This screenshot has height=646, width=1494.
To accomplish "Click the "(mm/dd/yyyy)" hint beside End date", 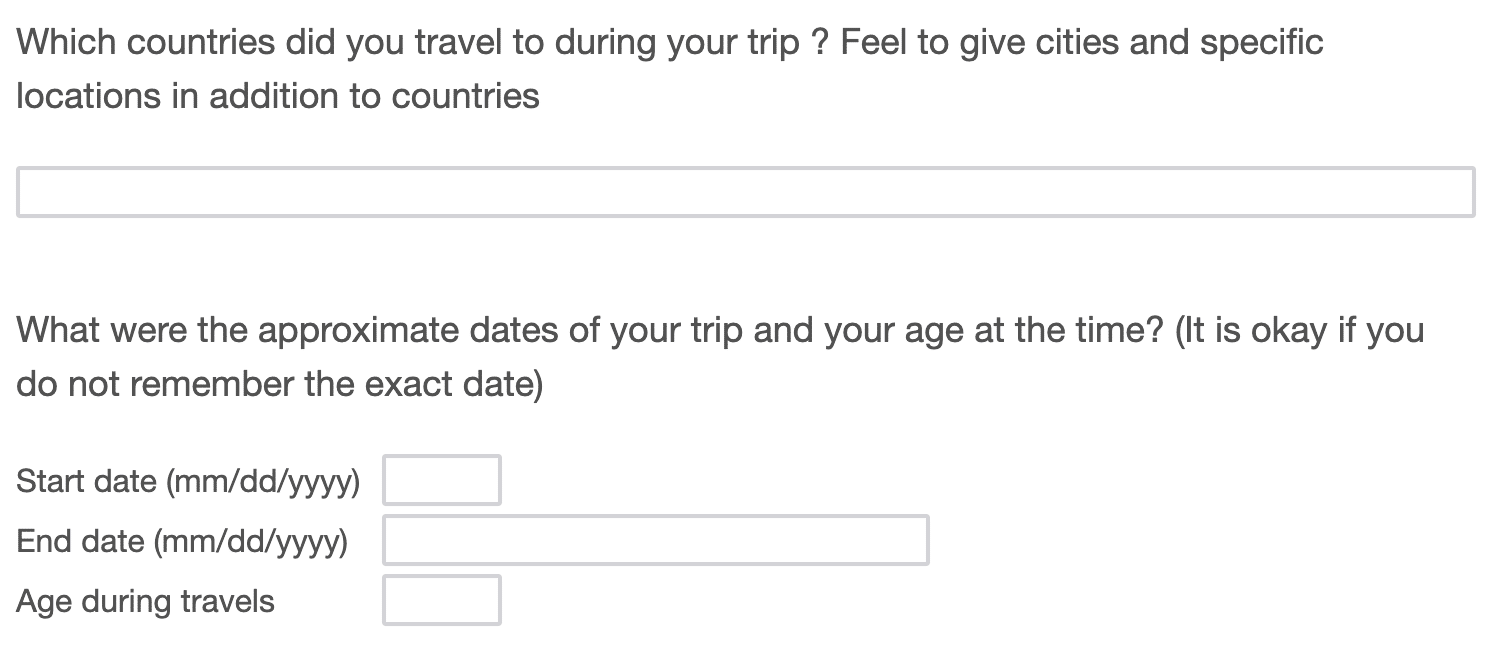I will tap(250, 542).
